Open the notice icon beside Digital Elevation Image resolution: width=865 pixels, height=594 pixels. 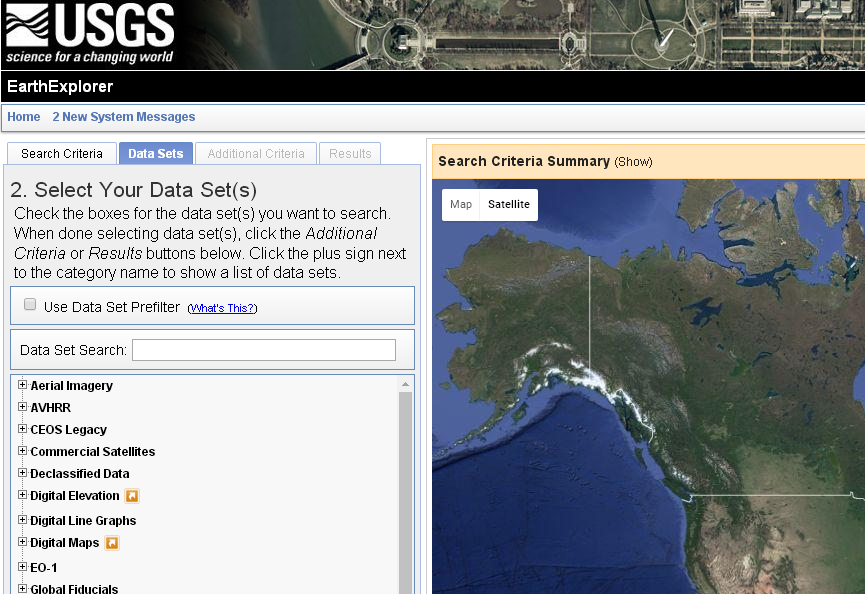(x=134, y=495)
